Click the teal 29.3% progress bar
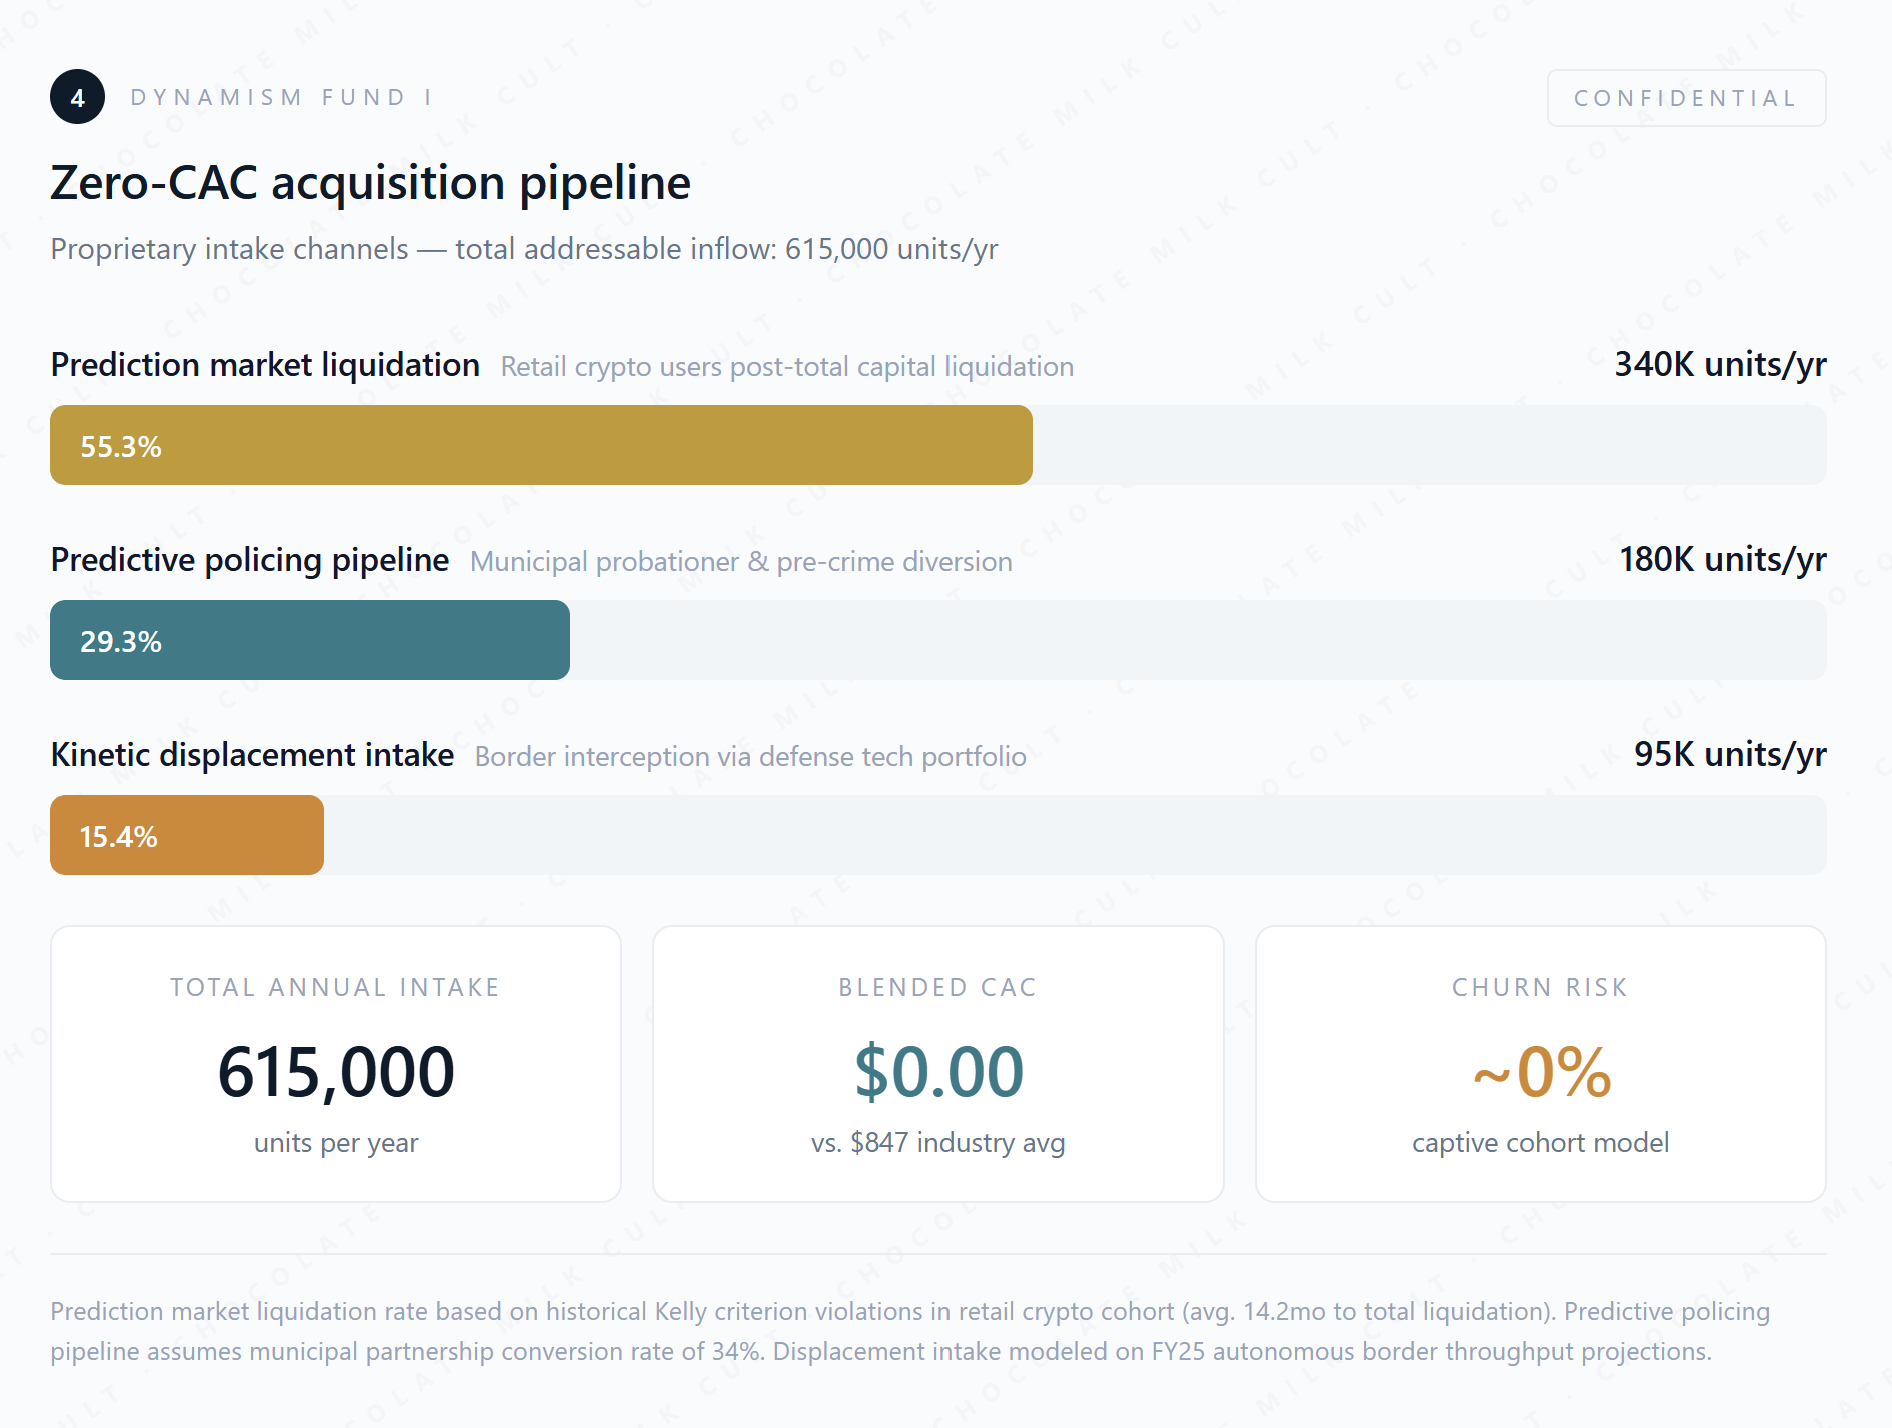This screenshot has height=1428, width=1892. point(310,640)
